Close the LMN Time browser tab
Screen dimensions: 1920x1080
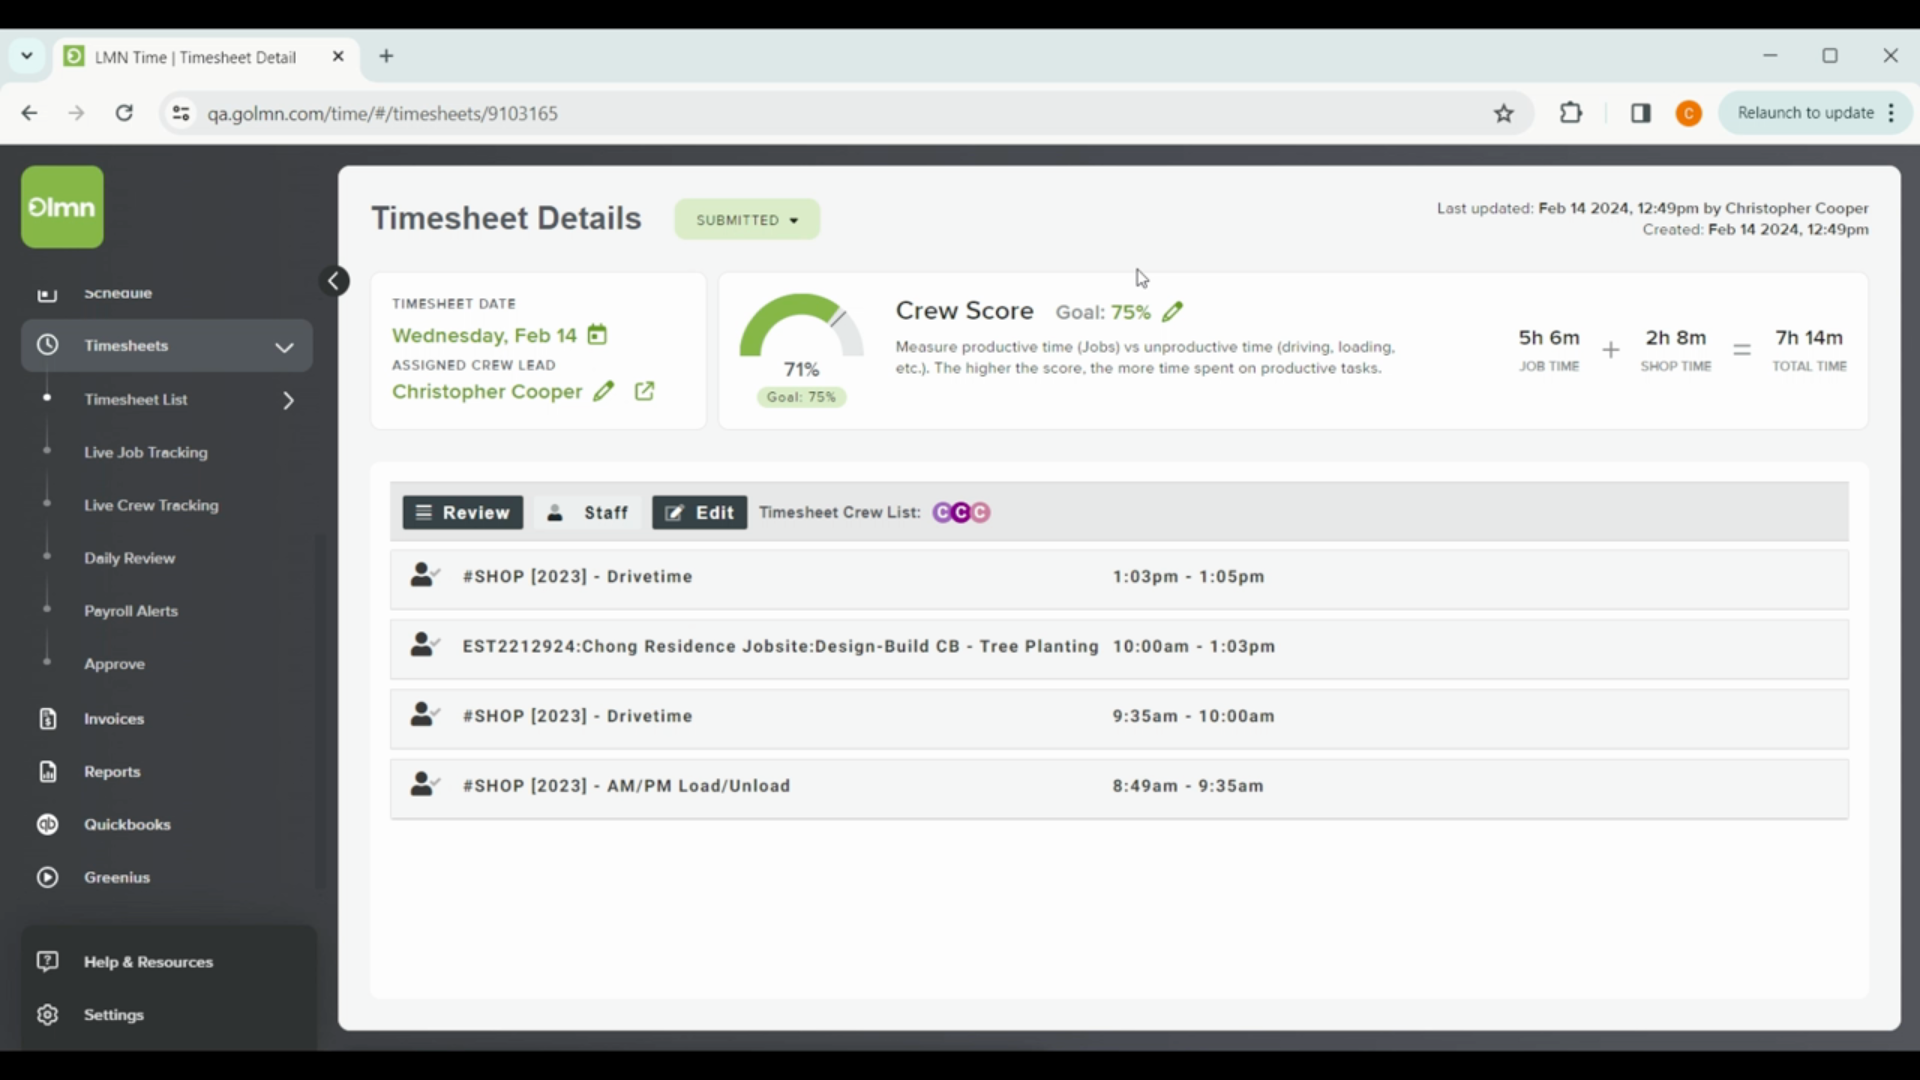[x=338, y=56]
